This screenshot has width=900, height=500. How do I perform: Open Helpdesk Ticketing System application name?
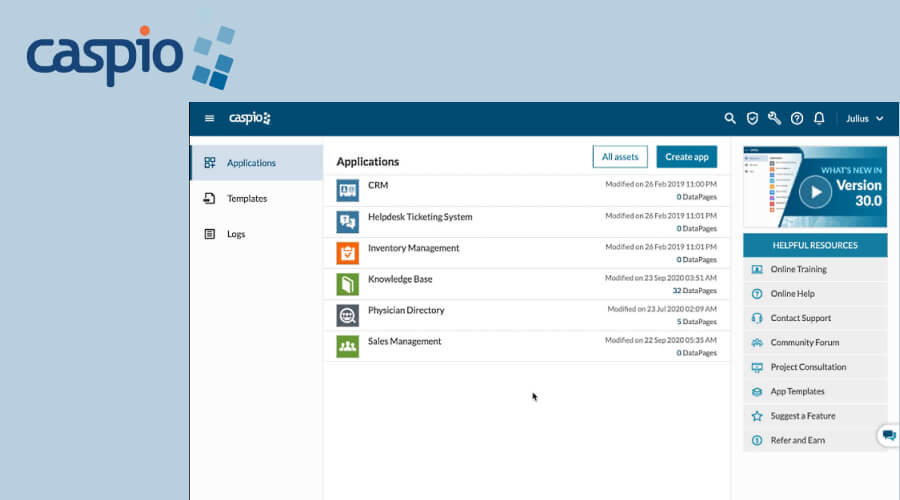[x=420, y=217]
